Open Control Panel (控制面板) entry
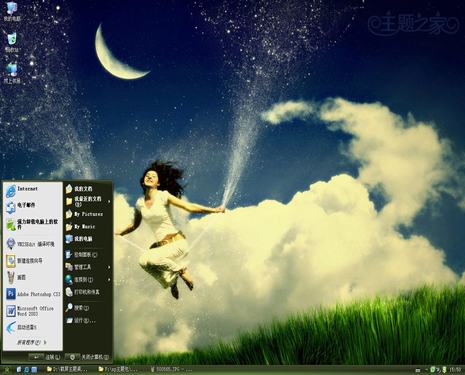 tap(88, 255)
